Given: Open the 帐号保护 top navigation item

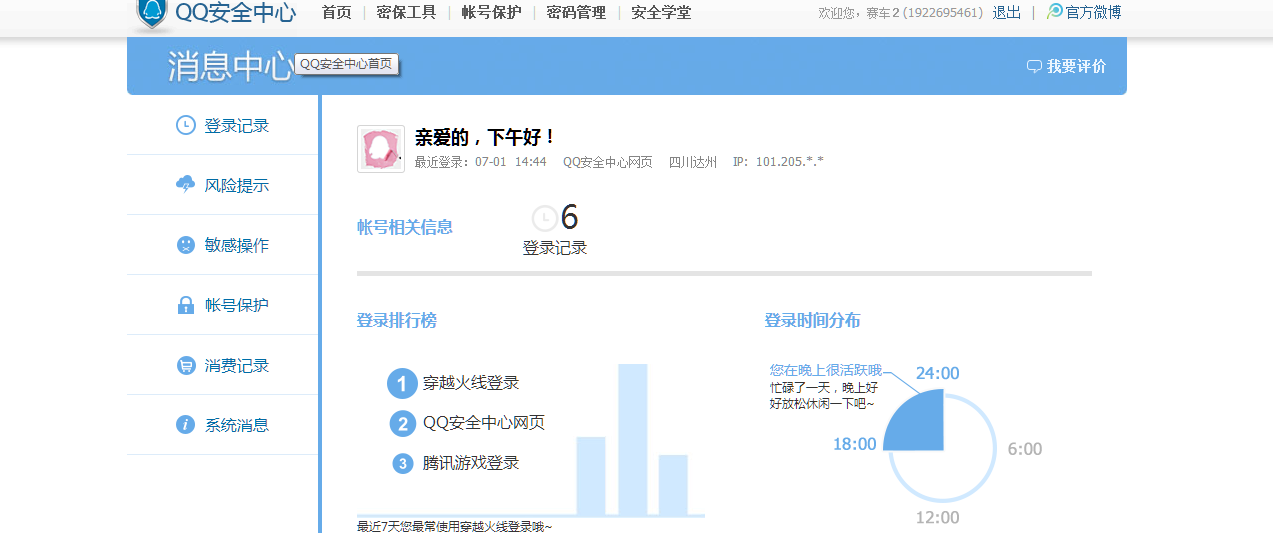Looking at the screenshot, I should point(491,12).
